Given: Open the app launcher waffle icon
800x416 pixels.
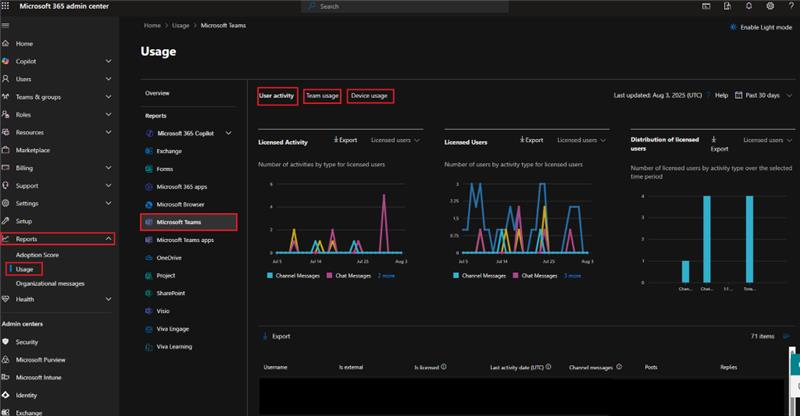Looking at the screenshot, I should coord(5,6).
